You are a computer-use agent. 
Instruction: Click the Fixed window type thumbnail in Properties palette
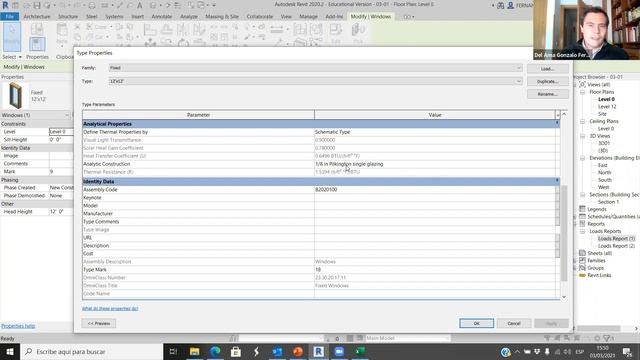[x=15, y=95]
